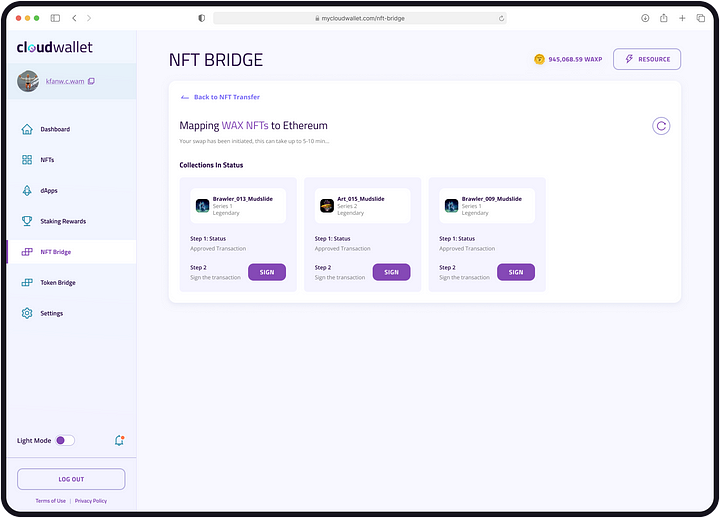Screen dimensions: 720x518
Task: Open the notifications bell
Action: click(119, 440)
